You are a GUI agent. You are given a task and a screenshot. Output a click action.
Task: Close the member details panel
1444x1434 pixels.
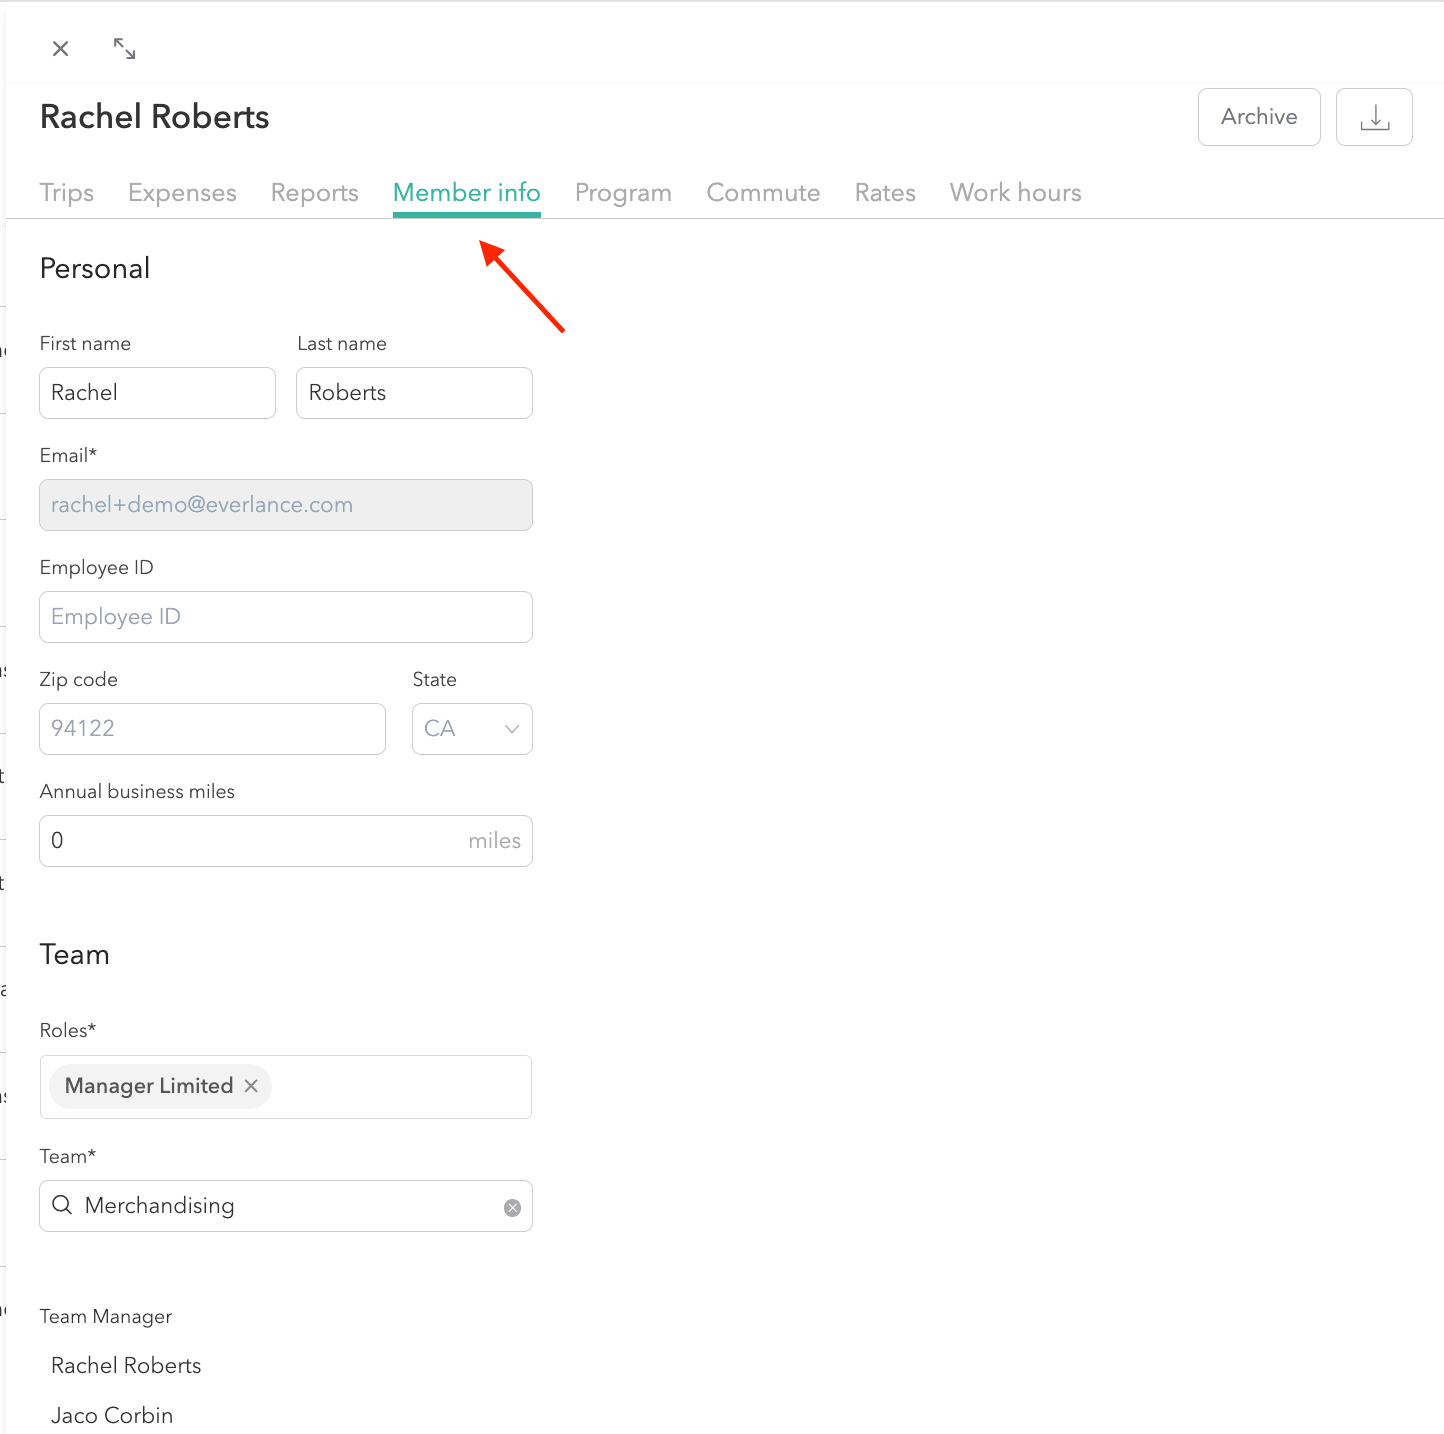click(x=61, y=49)
